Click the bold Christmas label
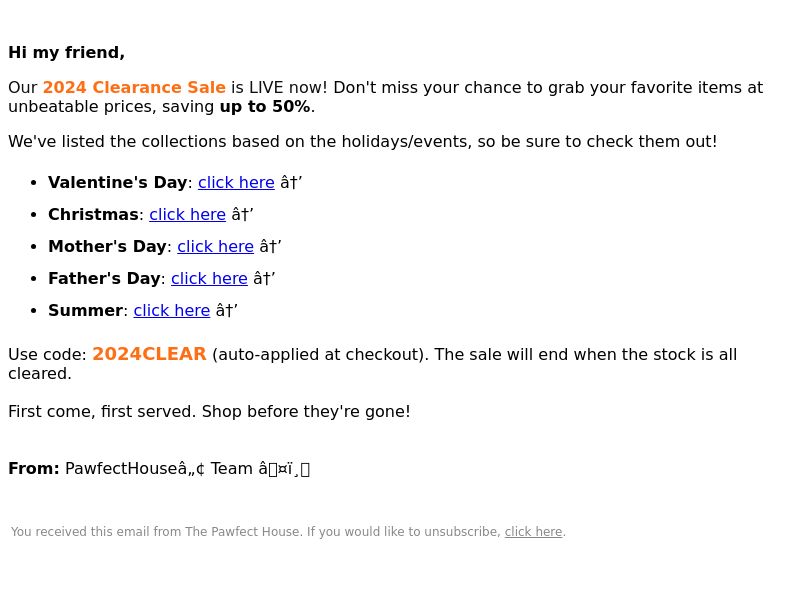 click(x=93, y=215)
